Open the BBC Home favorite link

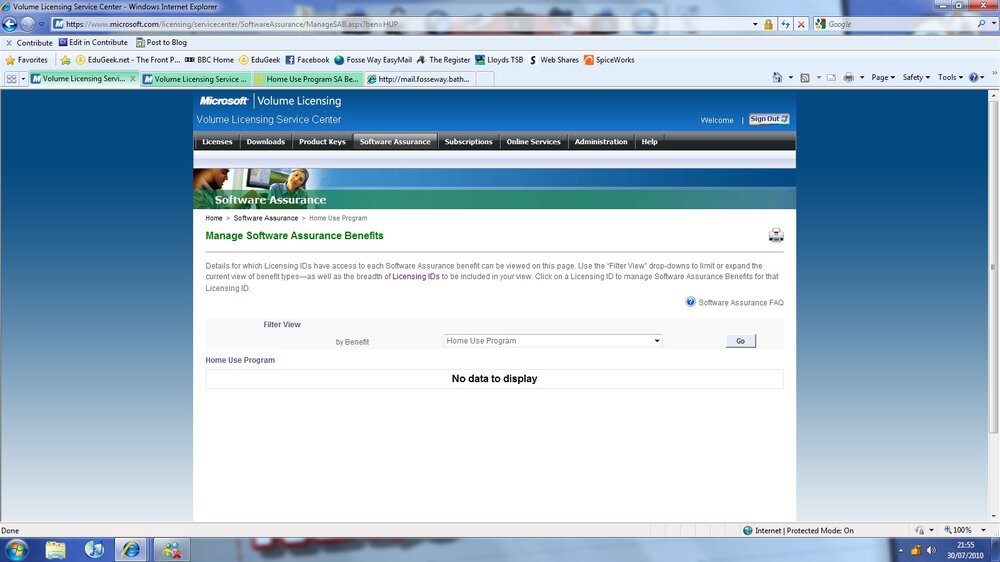(209, 60)
